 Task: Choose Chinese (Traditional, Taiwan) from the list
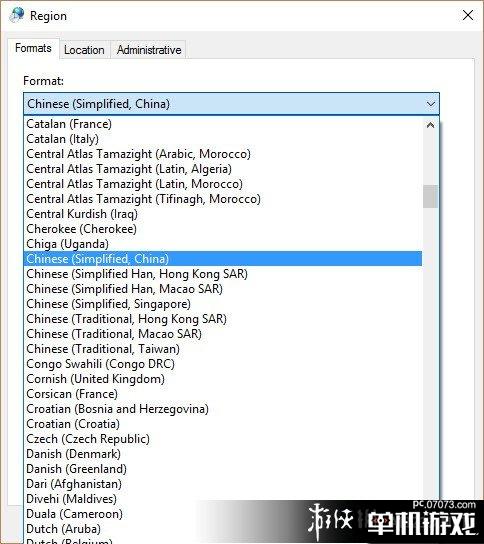coord(103,349)
